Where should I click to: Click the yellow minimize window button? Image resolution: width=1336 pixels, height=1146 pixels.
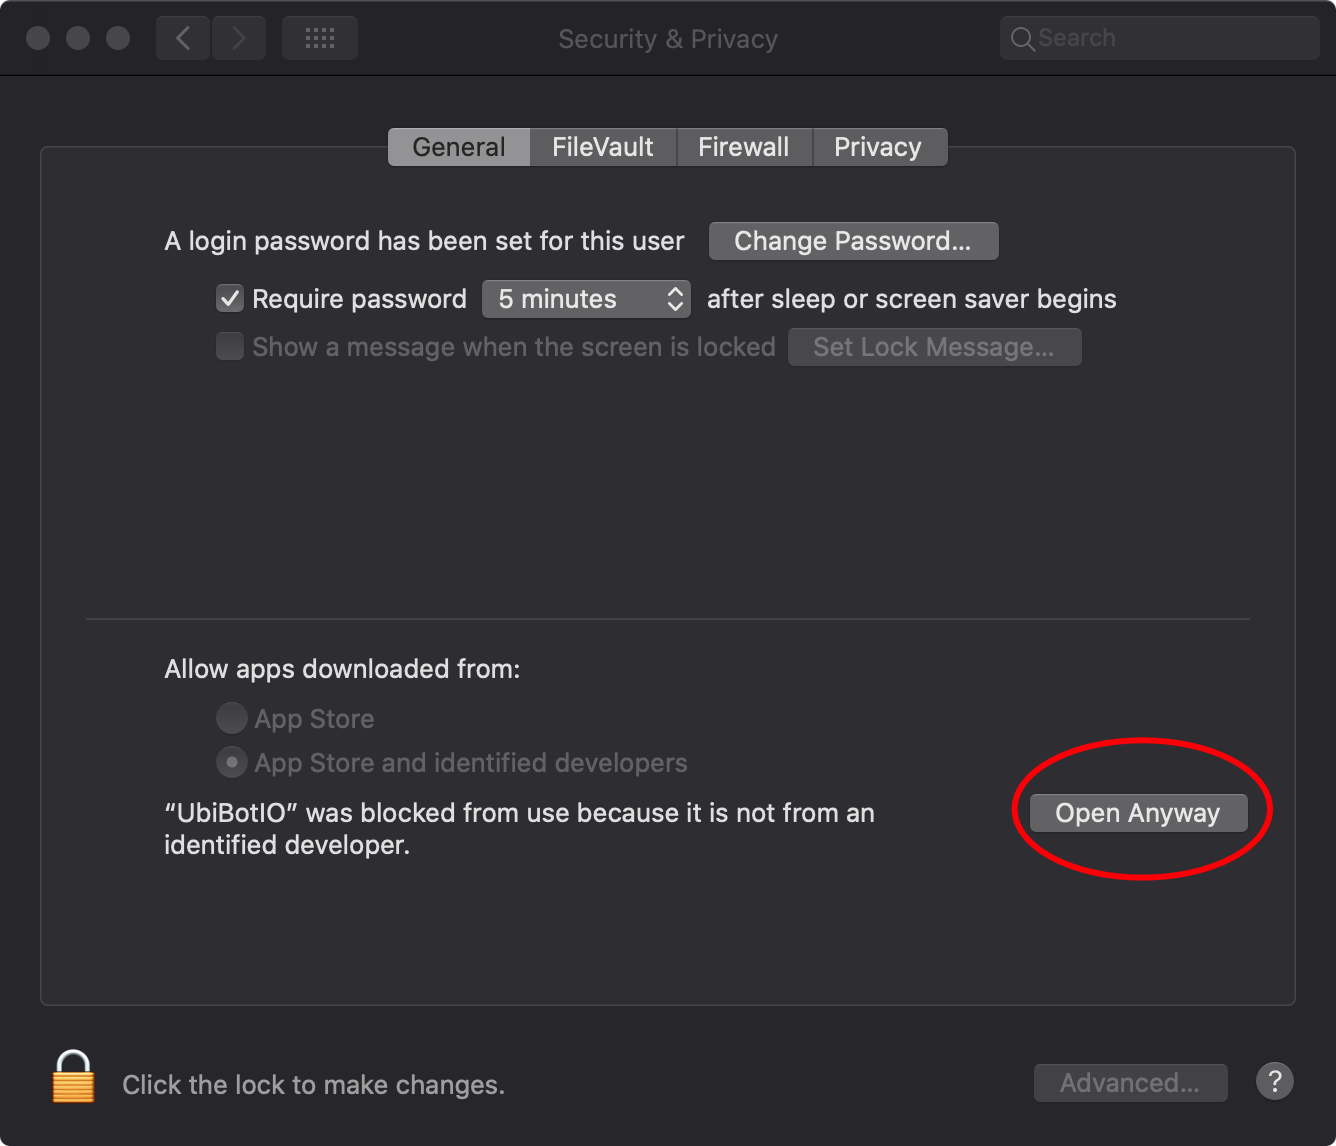click(78, 38)
